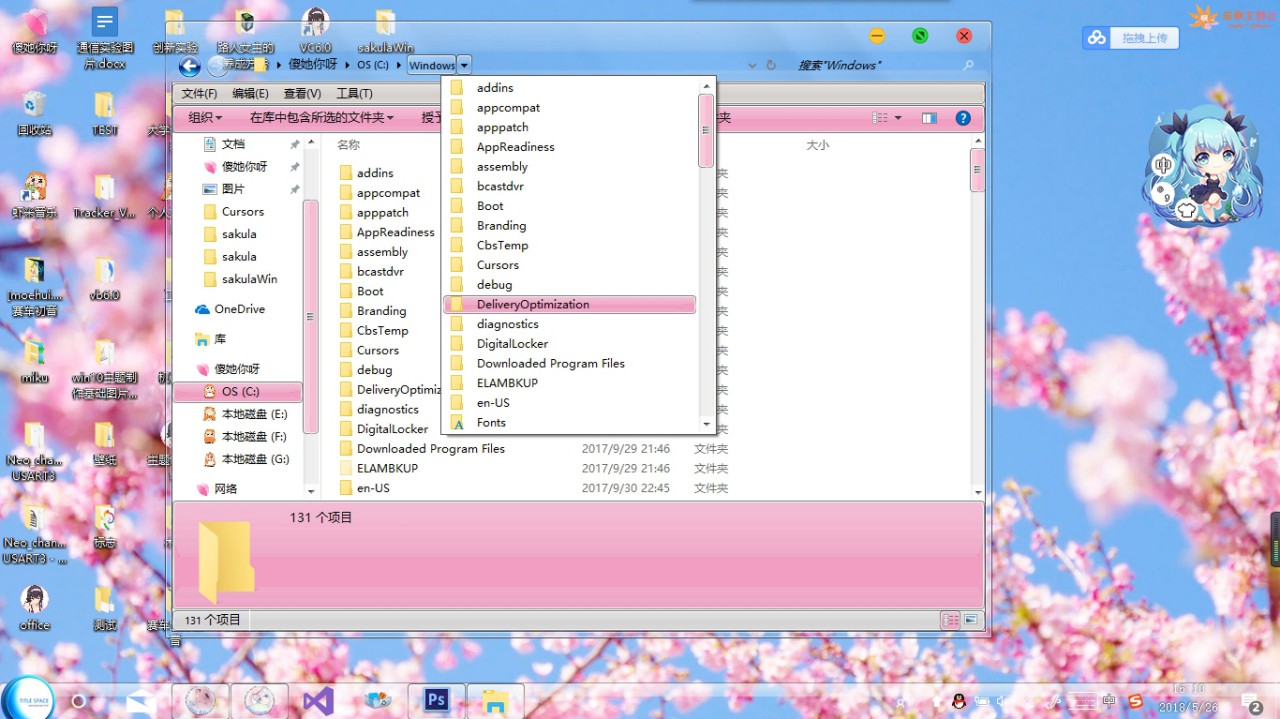The image size is (1280, 719).
Task: Open the office desktop shortcut
Action: (x=35, y=607)
